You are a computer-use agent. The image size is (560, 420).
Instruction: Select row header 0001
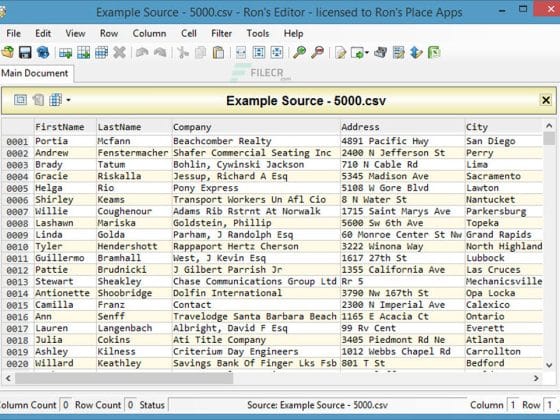click(17, 141)
